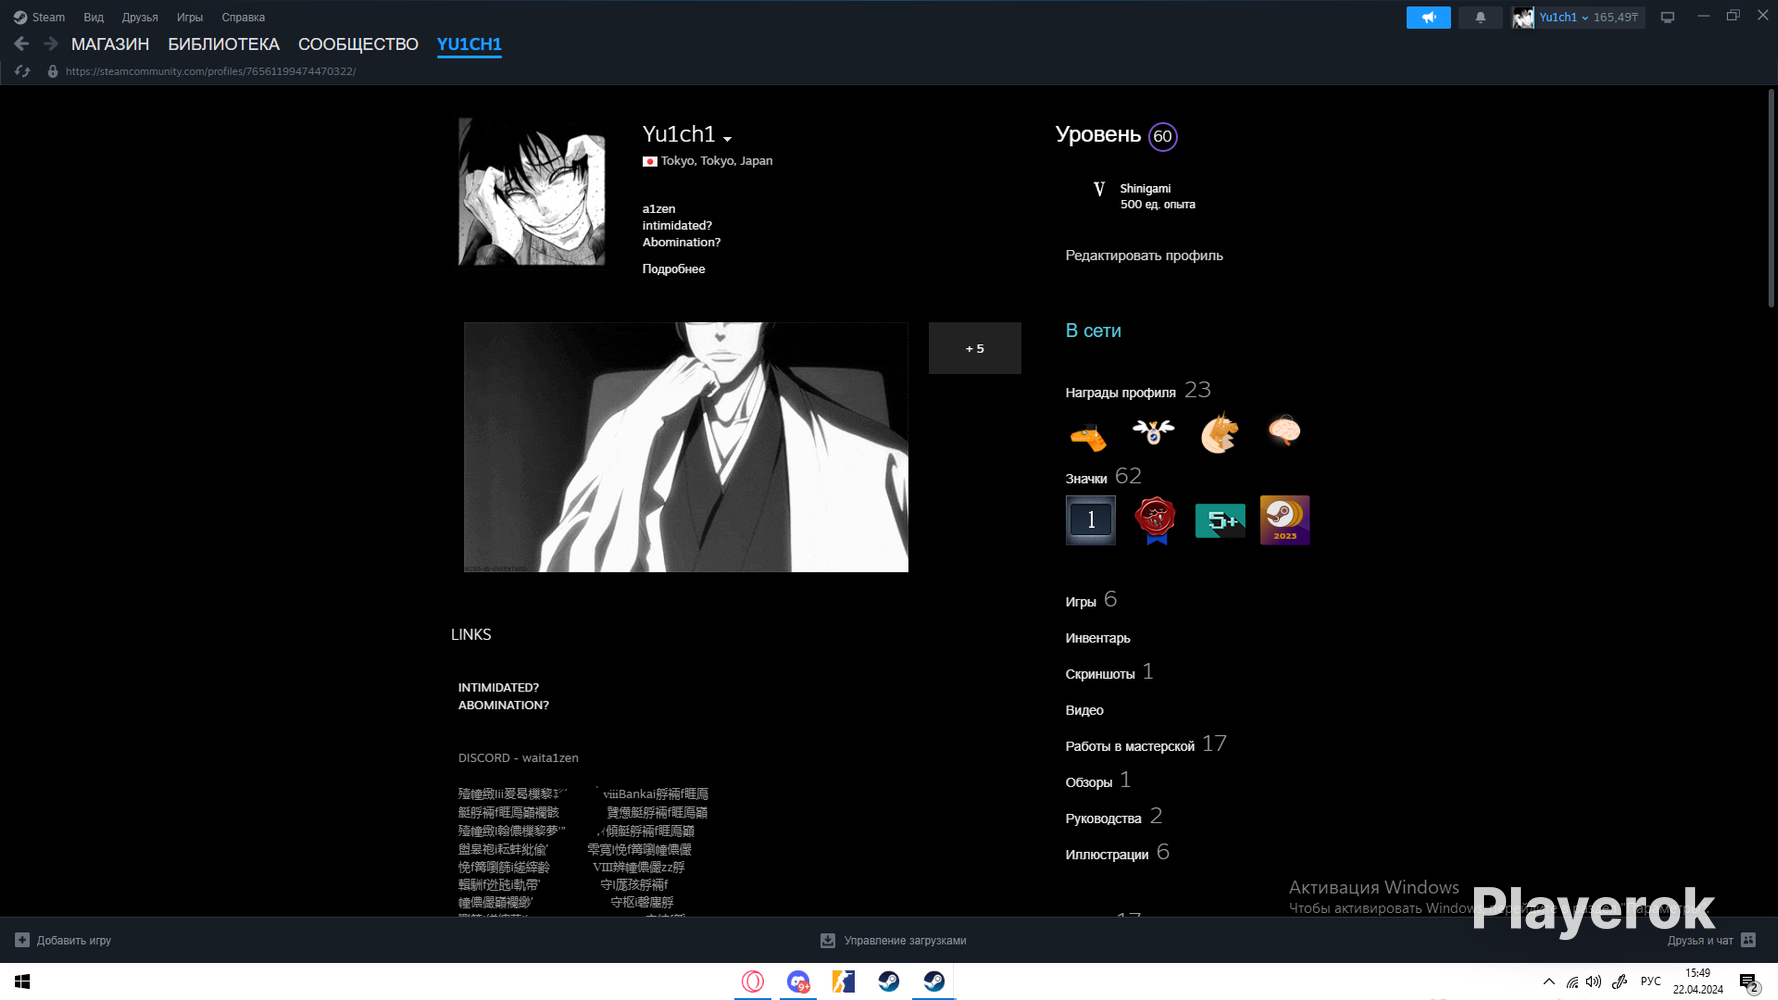Open the friends and chat icon
Image resolution: width=1778 pixels, height=1000 pixels.
(x=1748, y=940)
